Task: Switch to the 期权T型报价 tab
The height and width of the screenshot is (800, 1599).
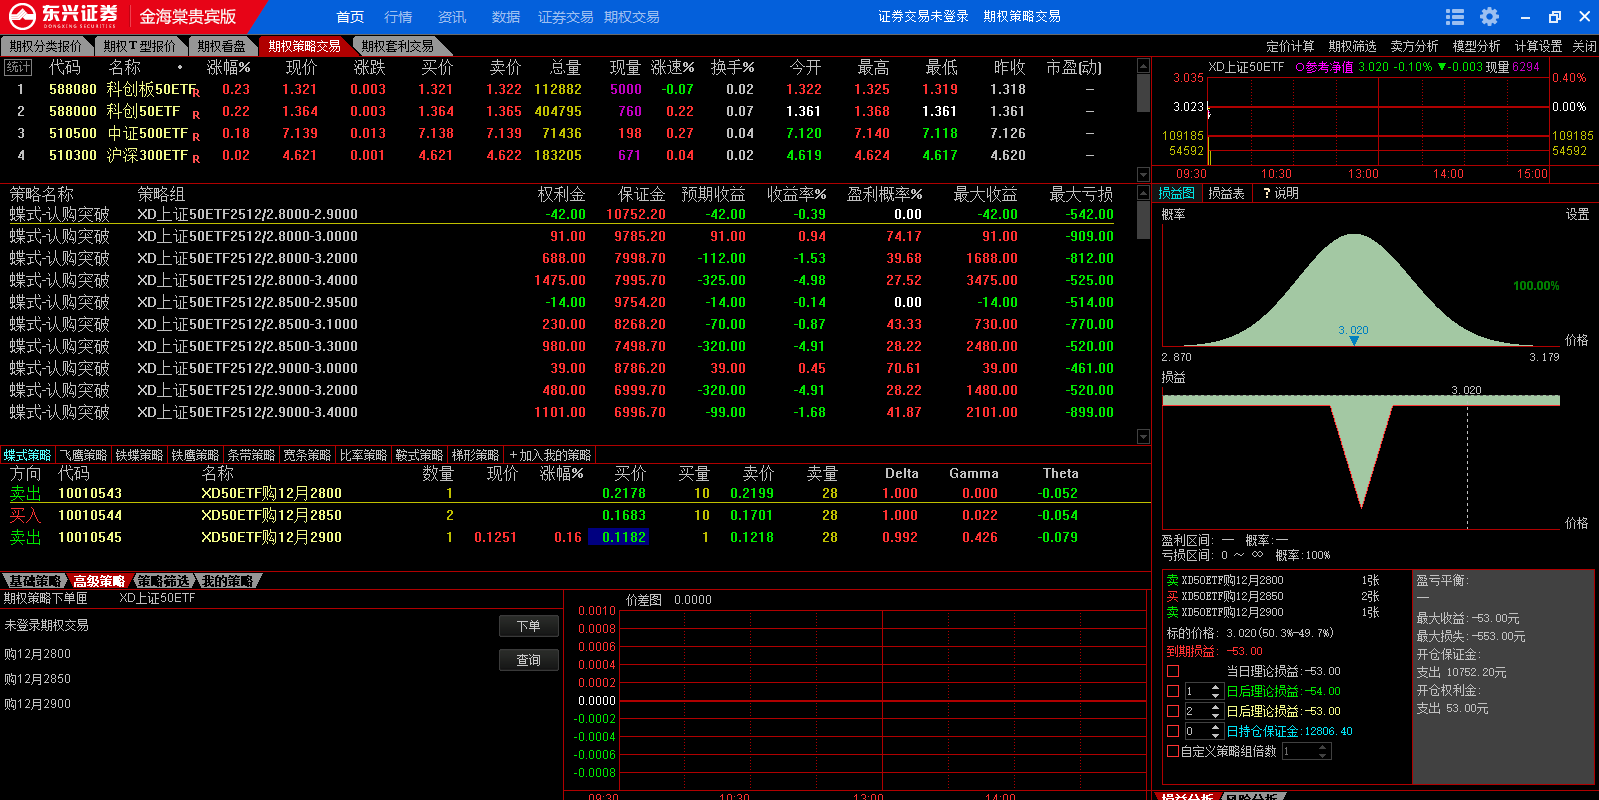Action: pyautogui.click(x=139, y=46)
